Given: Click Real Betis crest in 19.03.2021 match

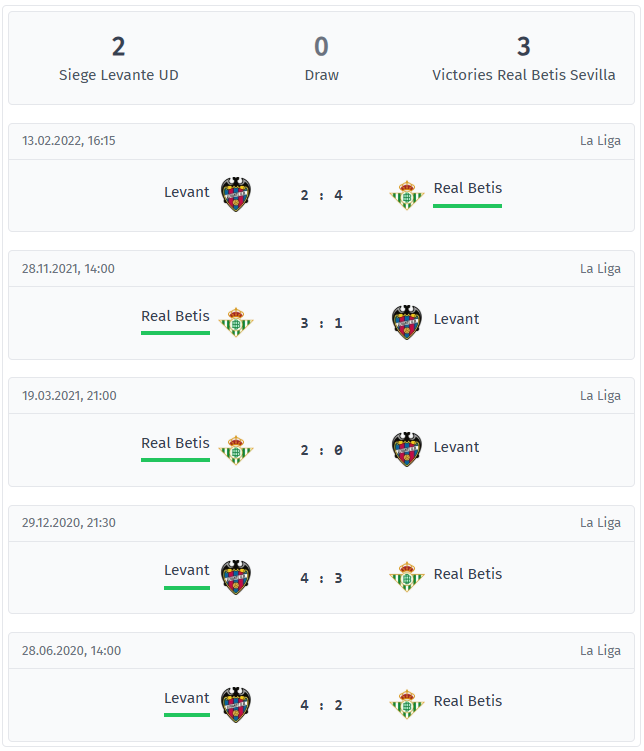Looking at the screenshot, I should 236,450.
